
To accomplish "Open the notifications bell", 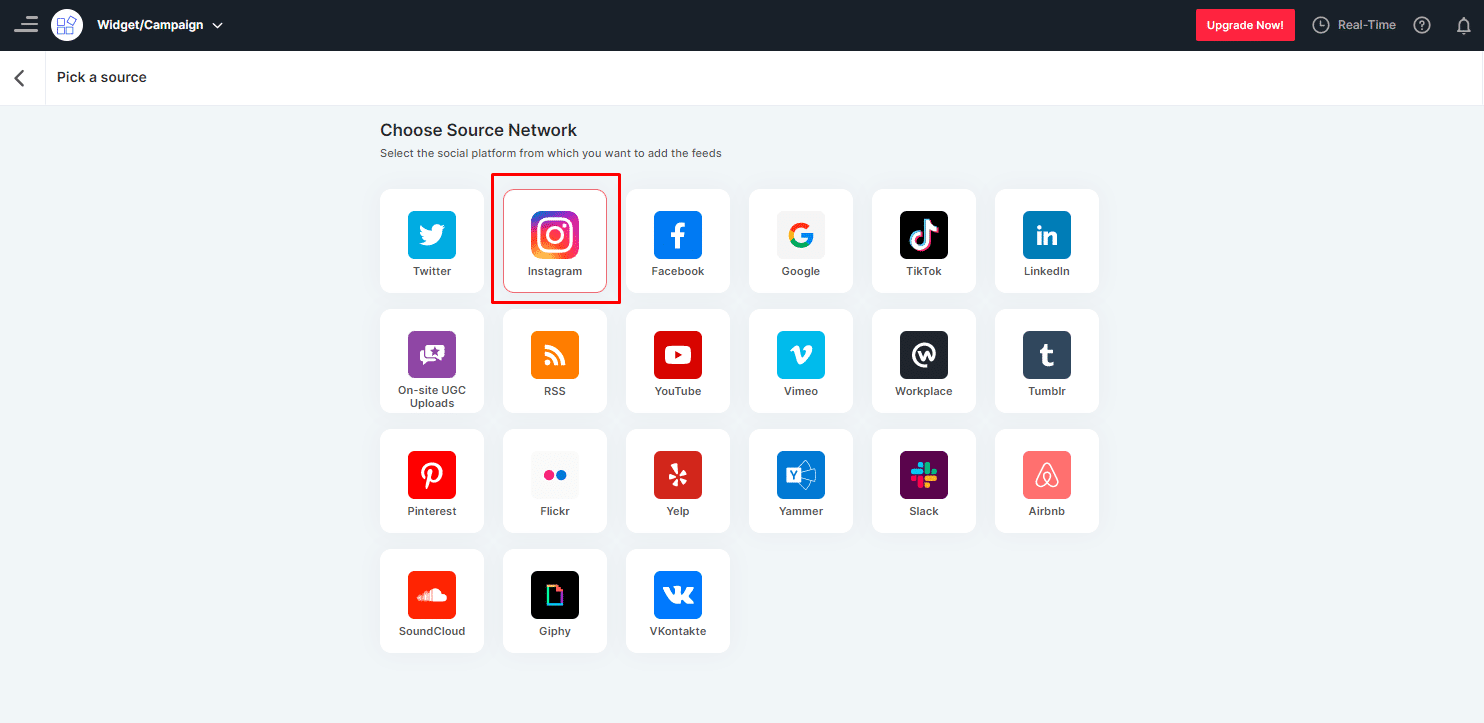I will (x=1463, y=25).
